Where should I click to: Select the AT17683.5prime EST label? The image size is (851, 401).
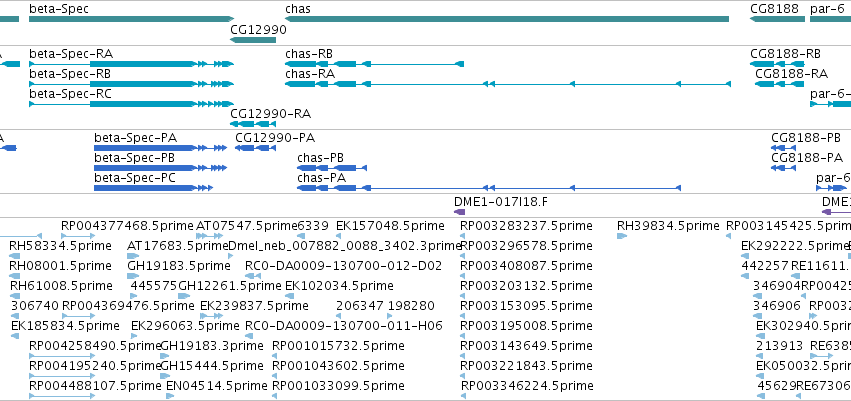tap(177, 246)
